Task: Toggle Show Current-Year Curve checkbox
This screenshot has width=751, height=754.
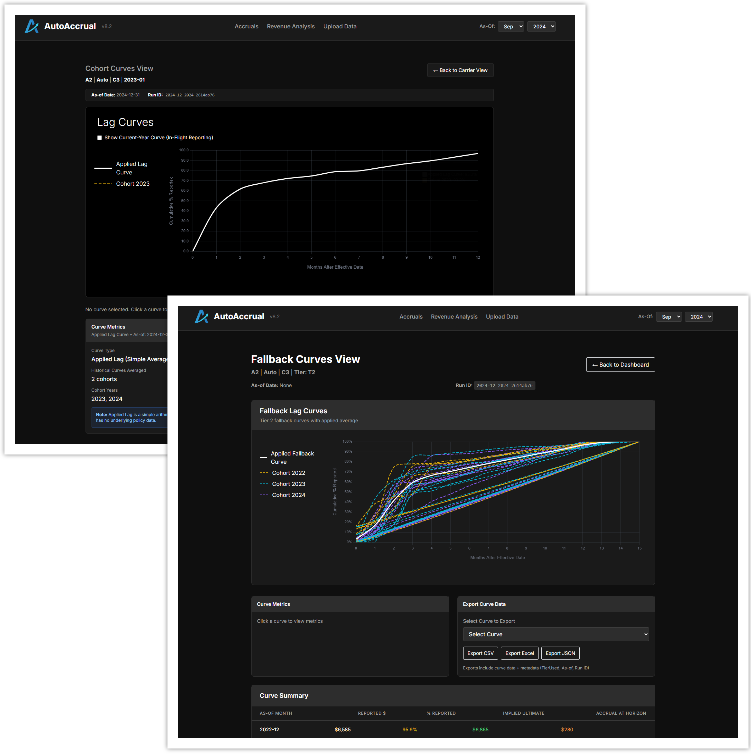Action: [x=99, y=137]
